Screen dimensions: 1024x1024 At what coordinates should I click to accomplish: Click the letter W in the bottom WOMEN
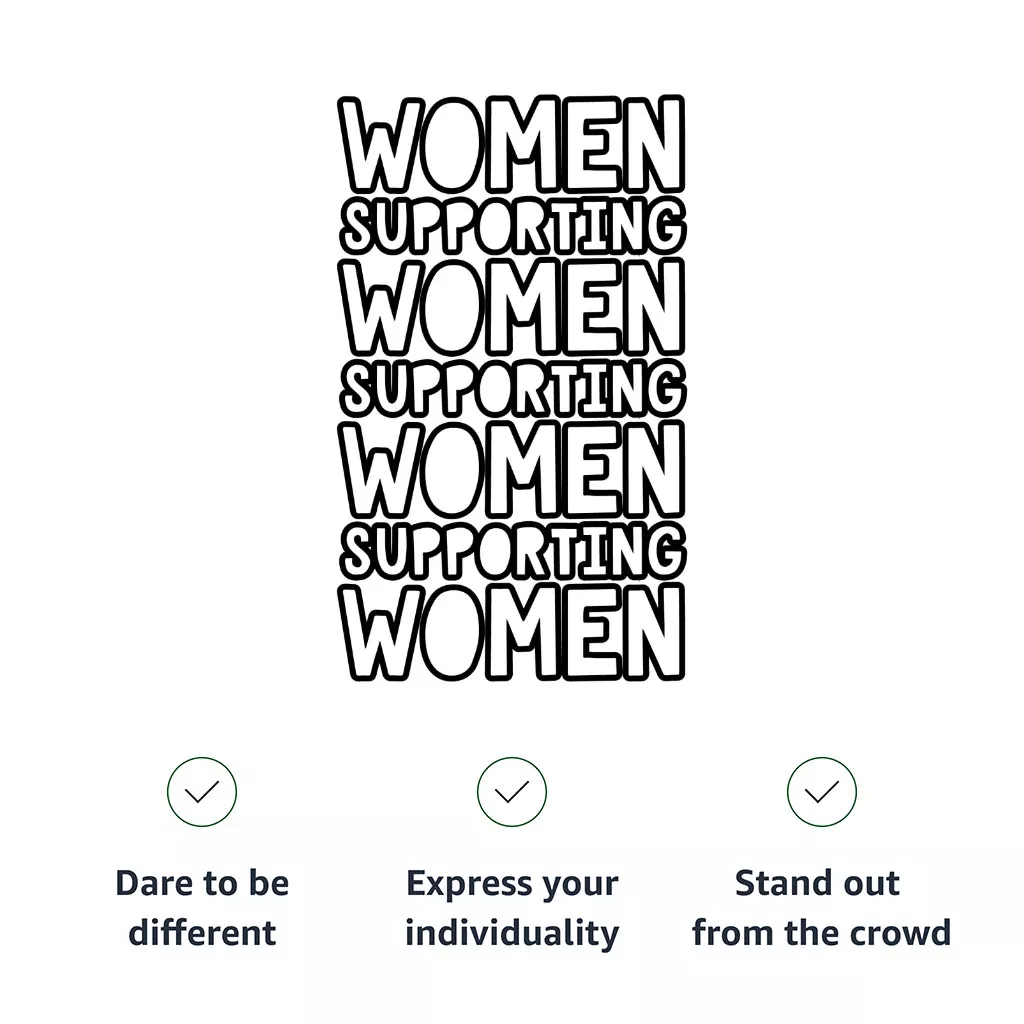[x=381, y=632]
